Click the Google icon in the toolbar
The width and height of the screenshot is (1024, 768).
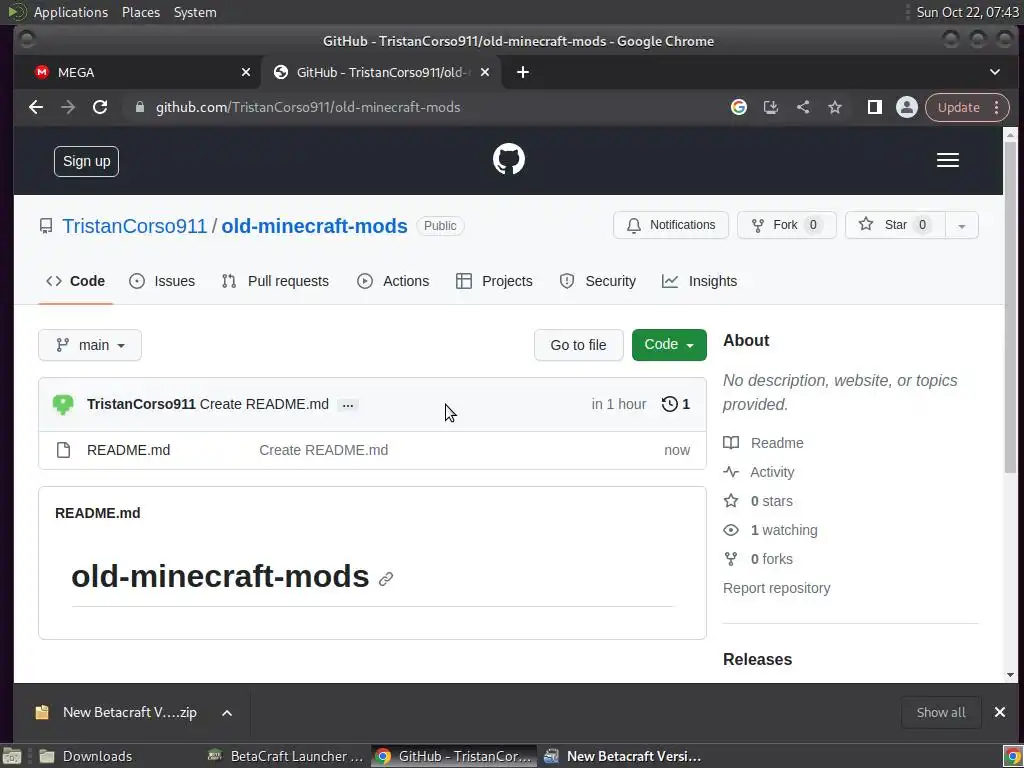(x=739, y=107)
